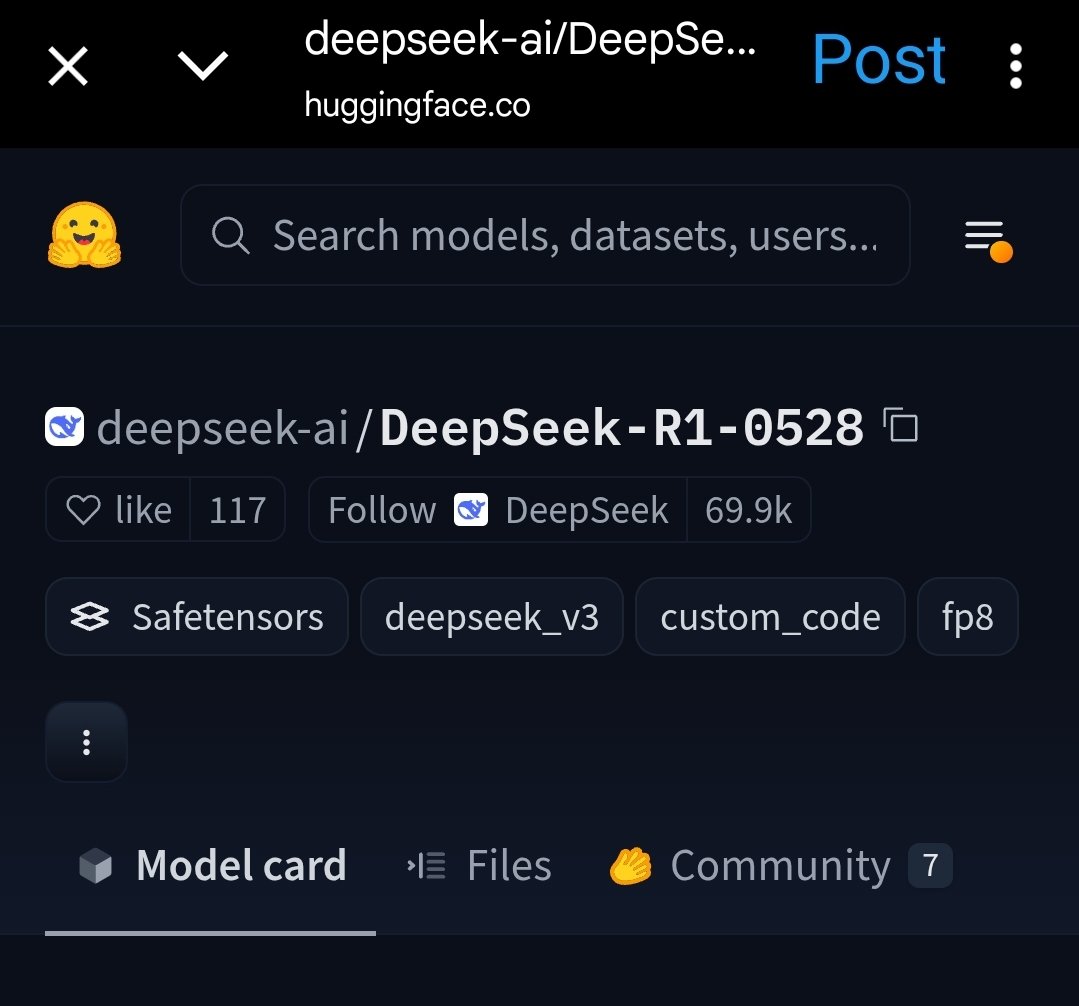Viewport: 1079px width, 1006px height.
Task: Open the Hugging Face home via the hugging emoji logo
Action: click(85, 235)
